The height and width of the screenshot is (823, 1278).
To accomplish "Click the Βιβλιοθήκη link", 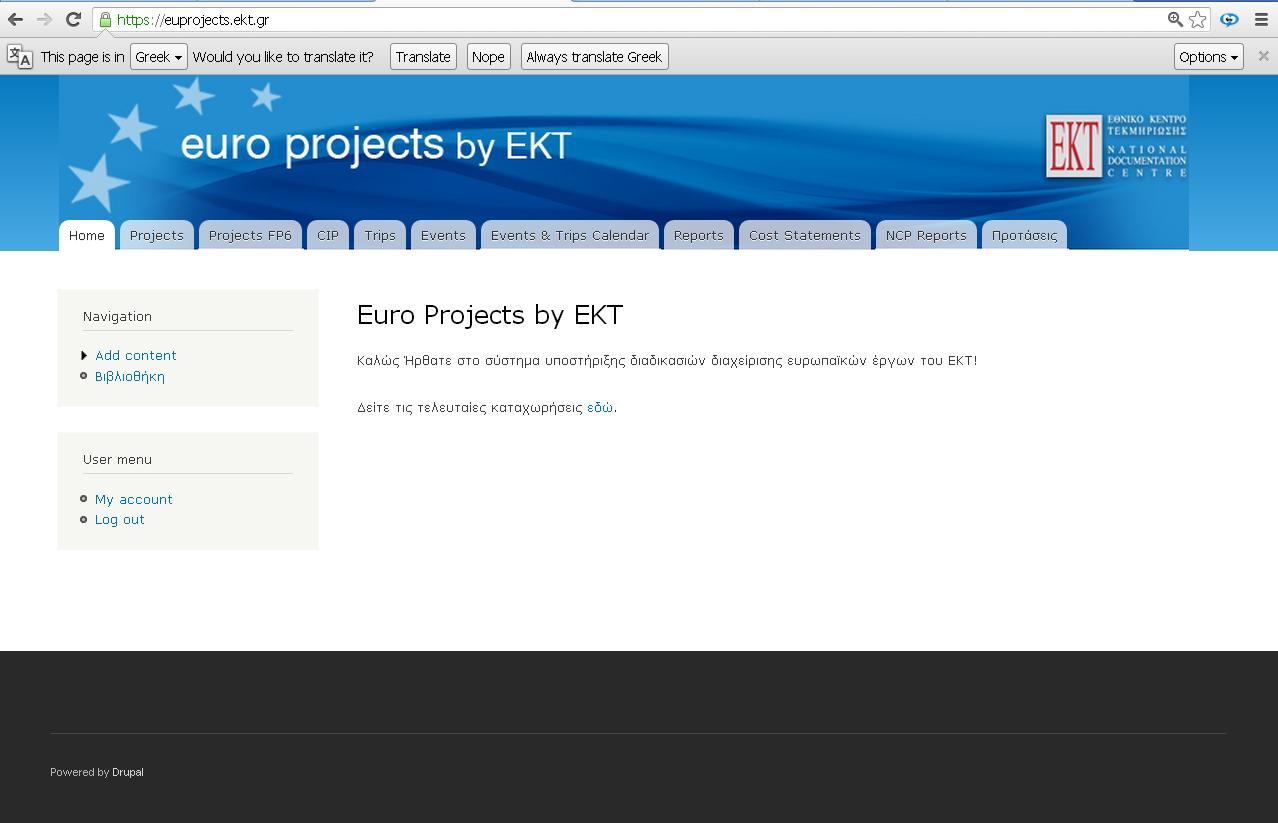I will point(130,376).
